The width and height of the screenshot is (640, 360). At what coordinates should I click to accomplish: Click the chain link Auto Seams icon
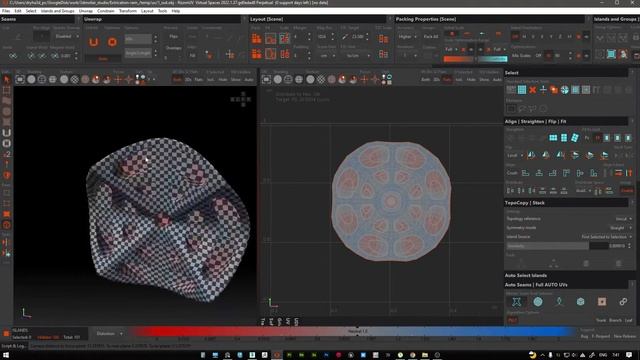pos(623,302)
